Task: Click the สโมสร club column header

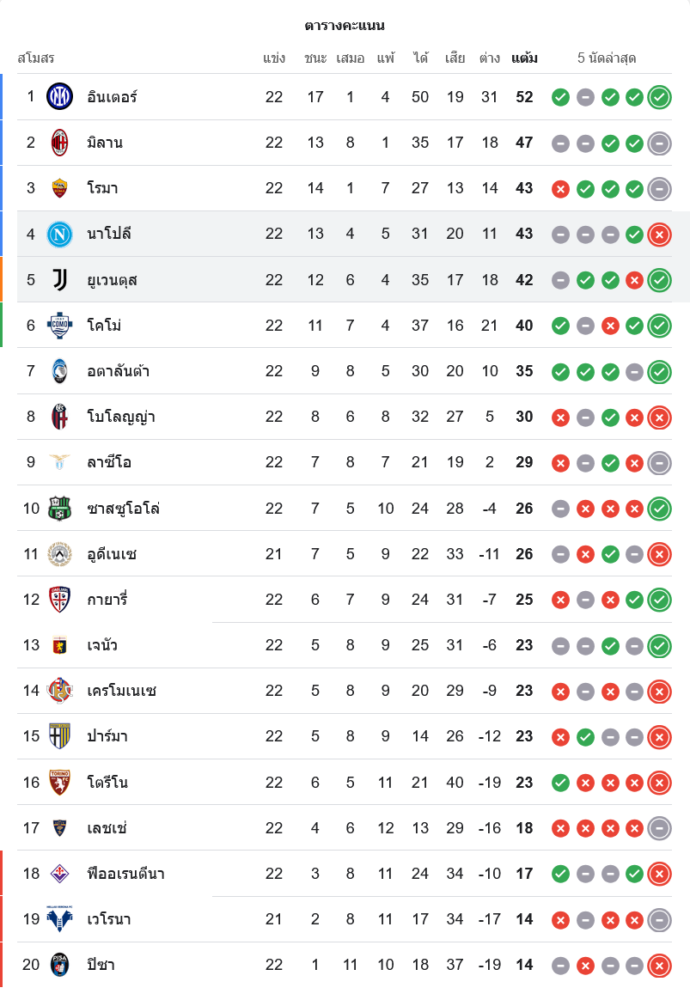Action: pyautogui.click(x=36, y=58)
